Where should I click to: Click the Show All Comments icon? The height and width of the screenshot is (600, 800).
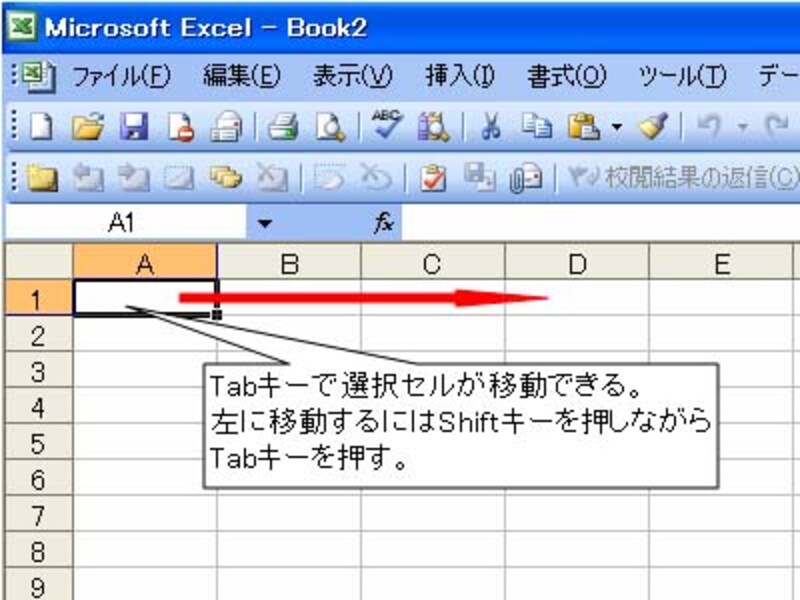[x=226, y=177]
